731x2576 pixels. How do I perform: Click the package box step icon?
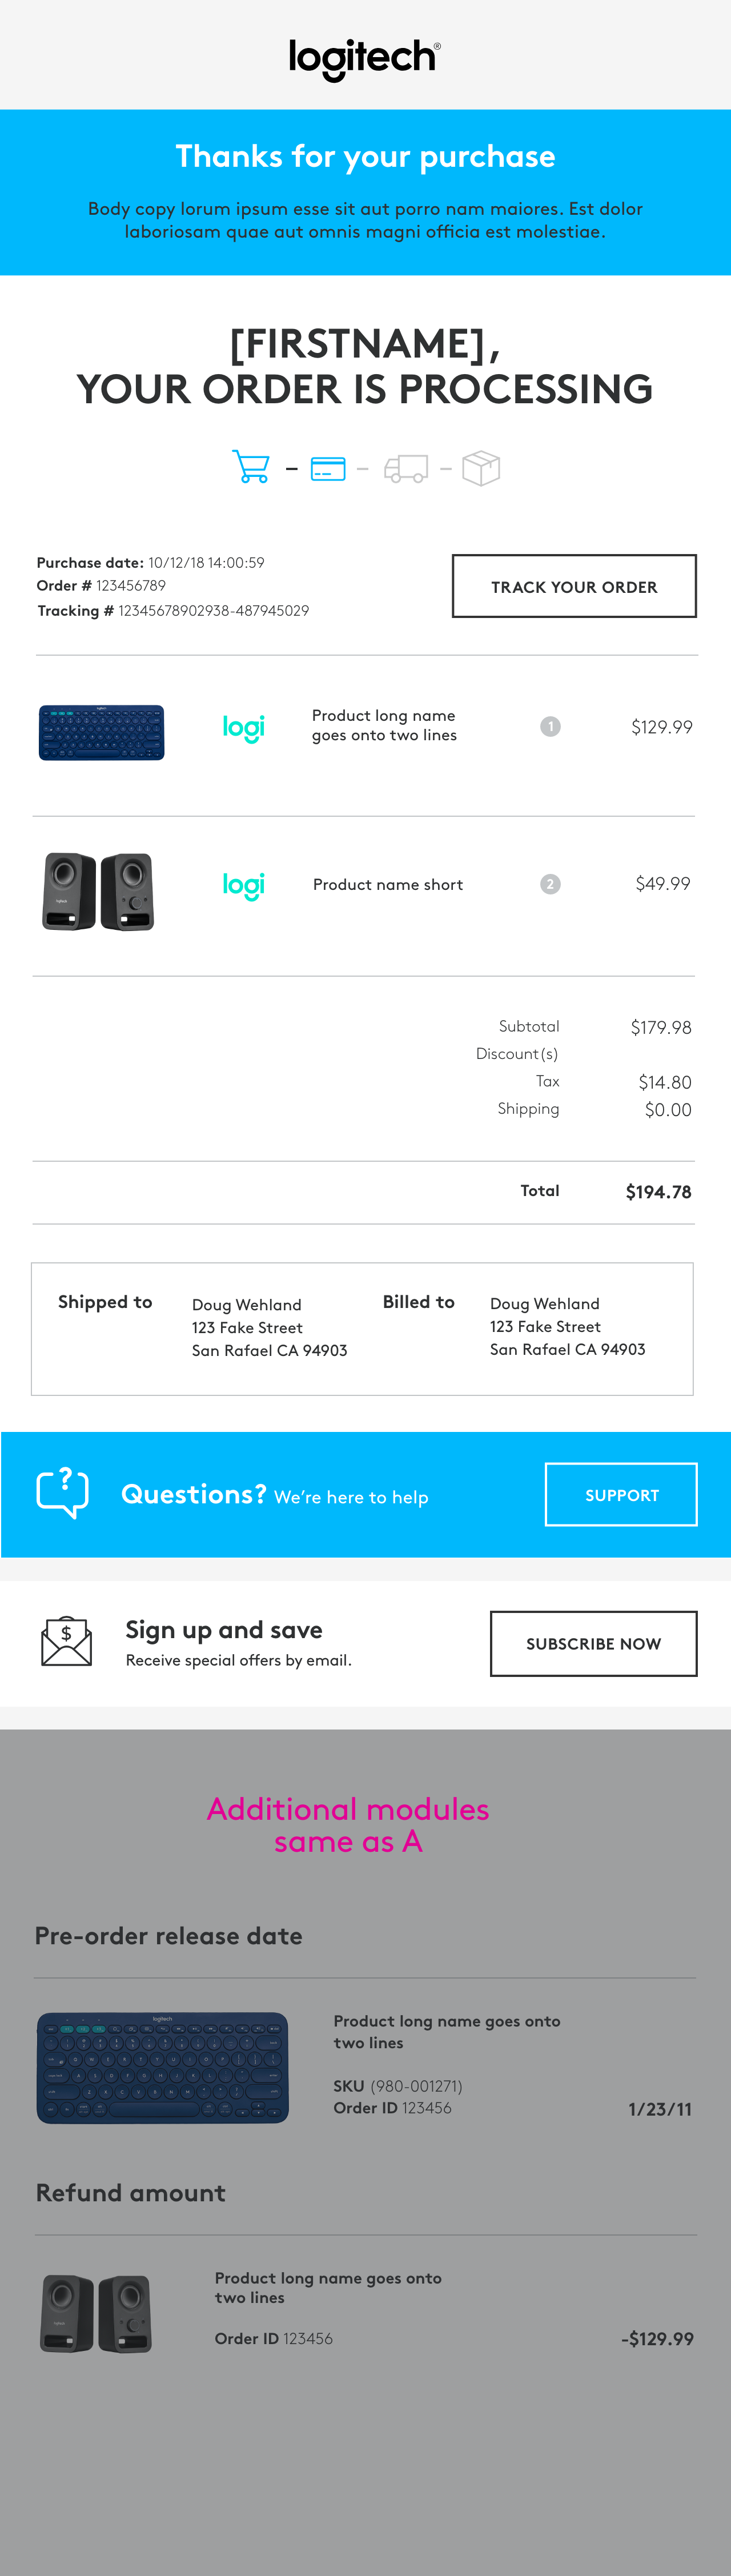point(481,468)
